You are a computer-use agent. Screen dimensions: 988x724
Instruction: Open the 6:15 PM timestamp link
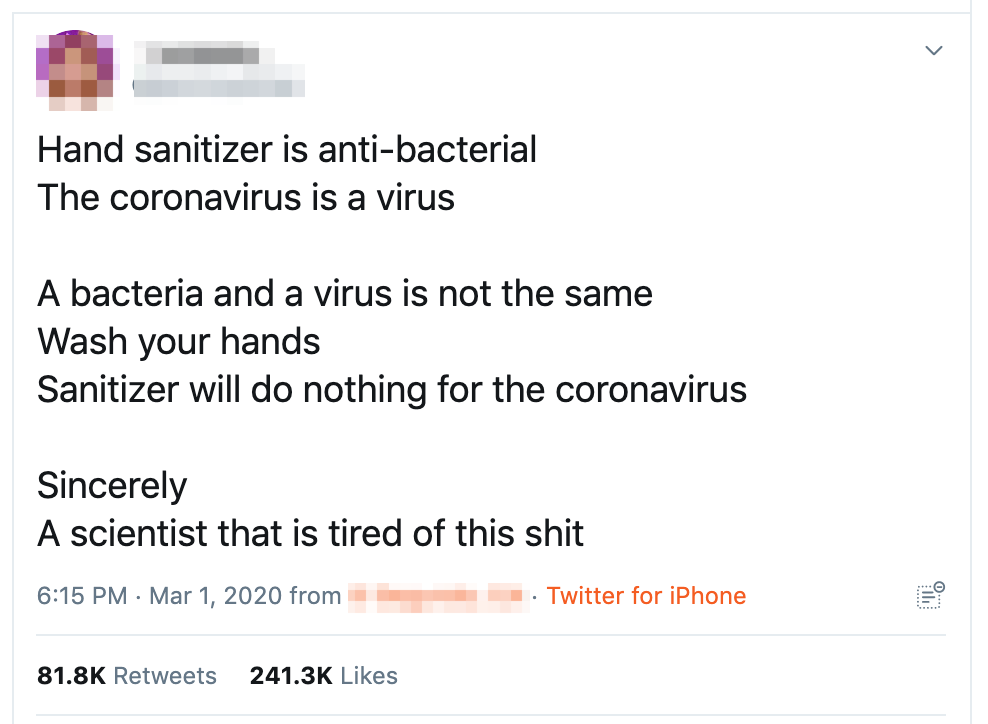click(x=82, y=595)
